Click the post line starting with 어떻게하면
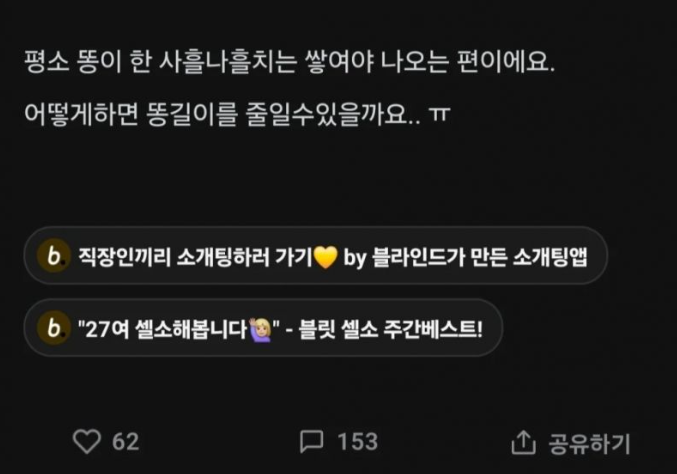 [237, 114]
